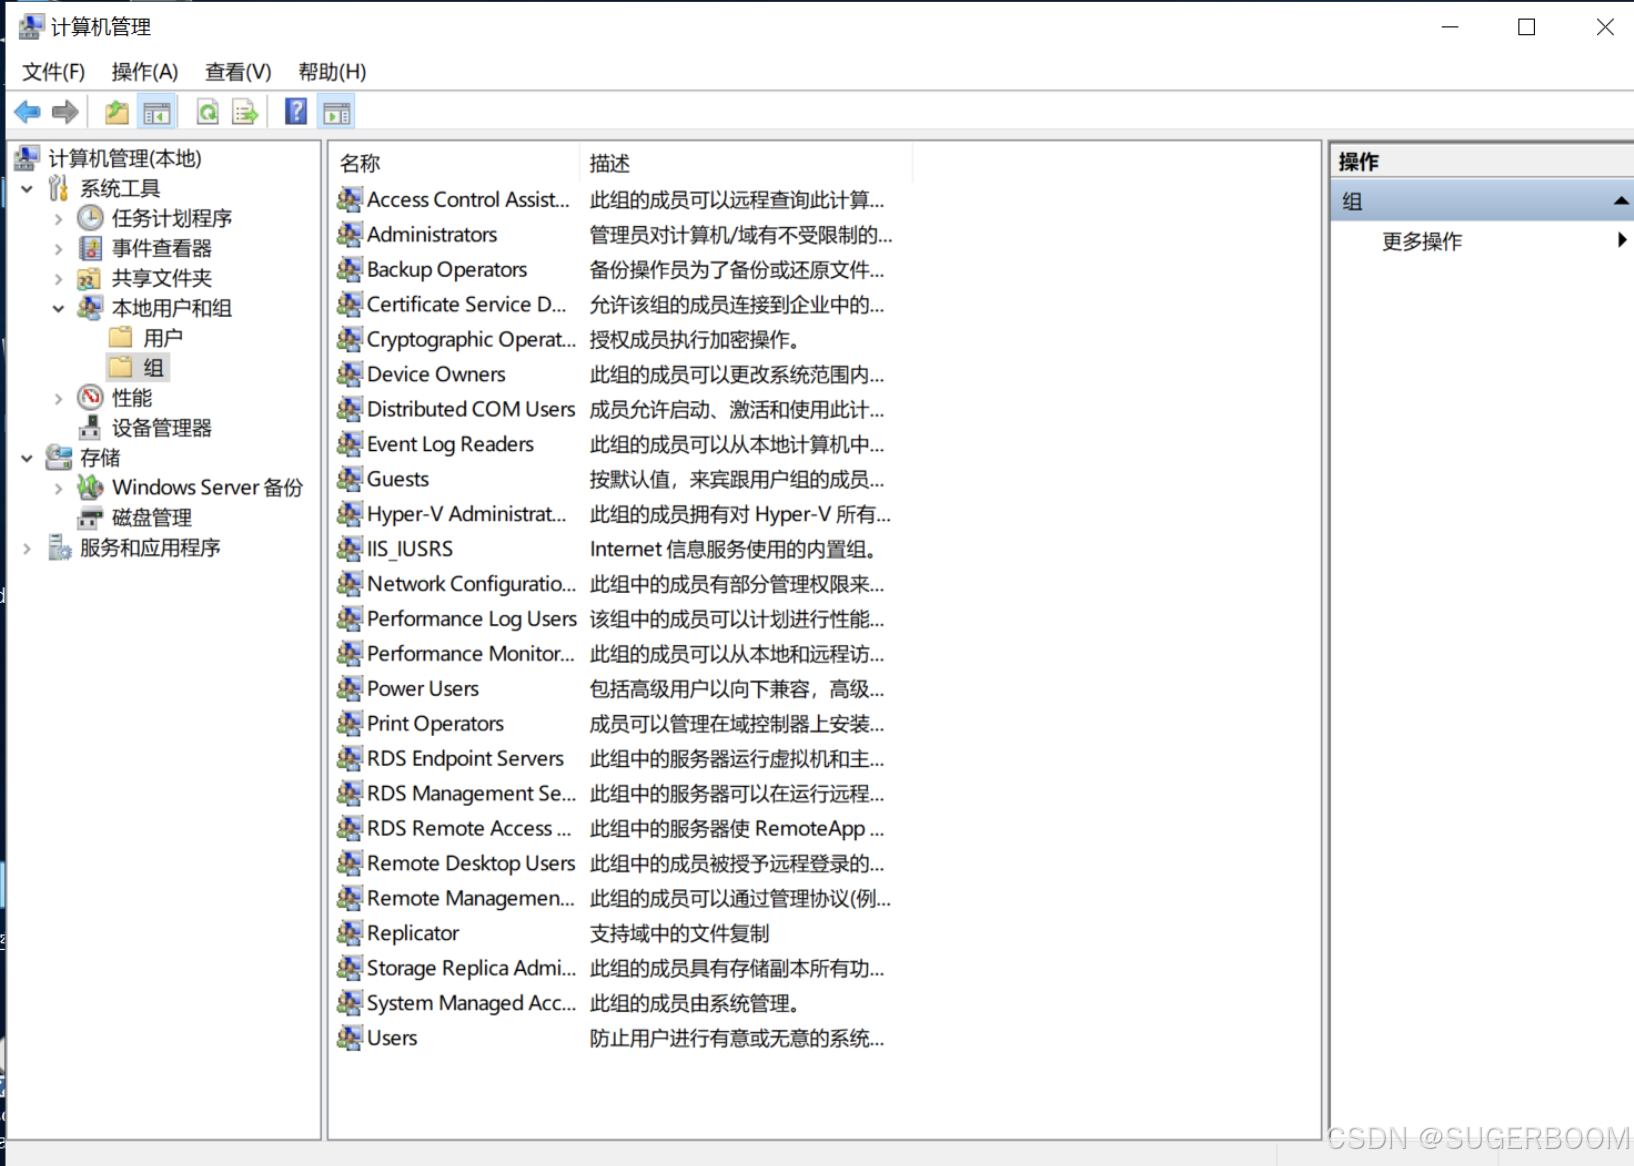The height and width of the screenshot is (1166, 1634).
Task: Select the Access Control Assistance group row
Action: [468, 200]
